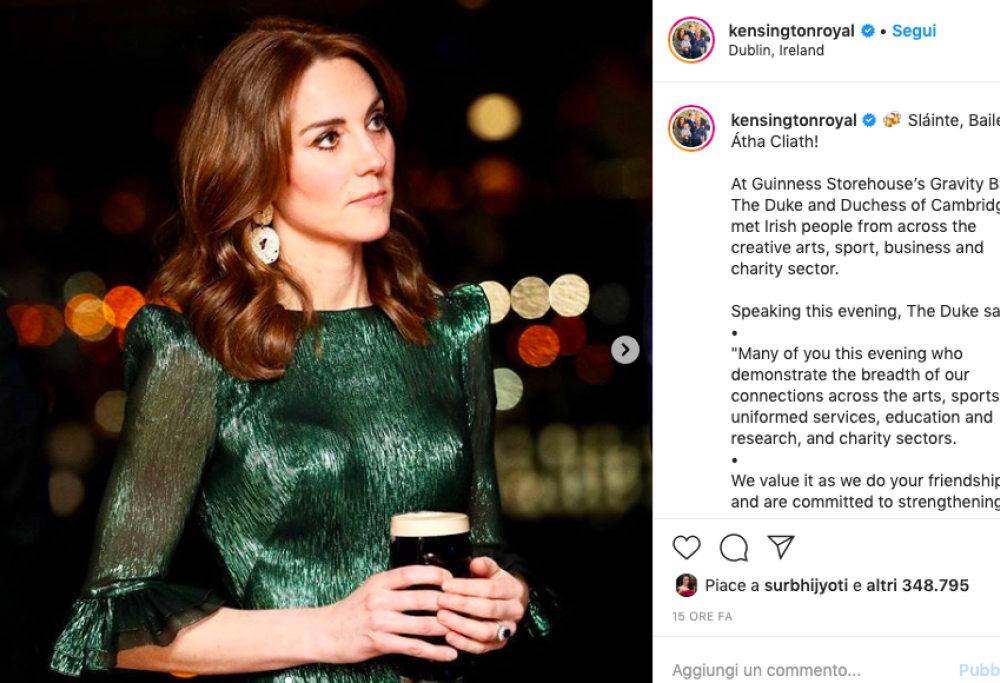Screen dimensions: 1000x683
Task: Click surbhijyoti's small avatar in the likes row
Action: [x=688, y=585]
